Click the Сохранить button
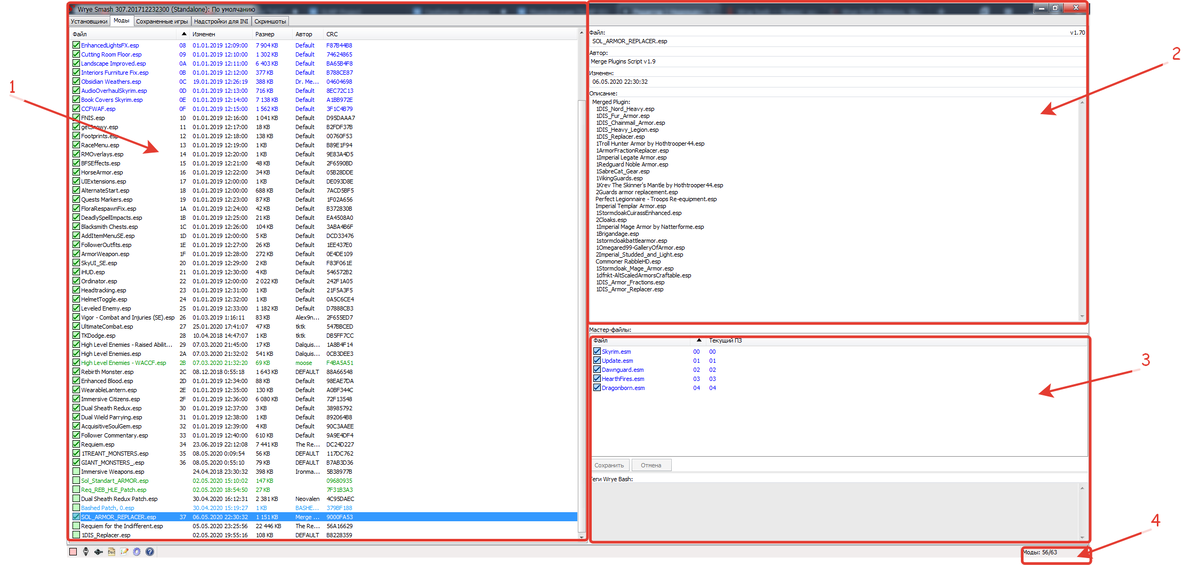Screen dimensions: 1200x565 tap(609, 465)
